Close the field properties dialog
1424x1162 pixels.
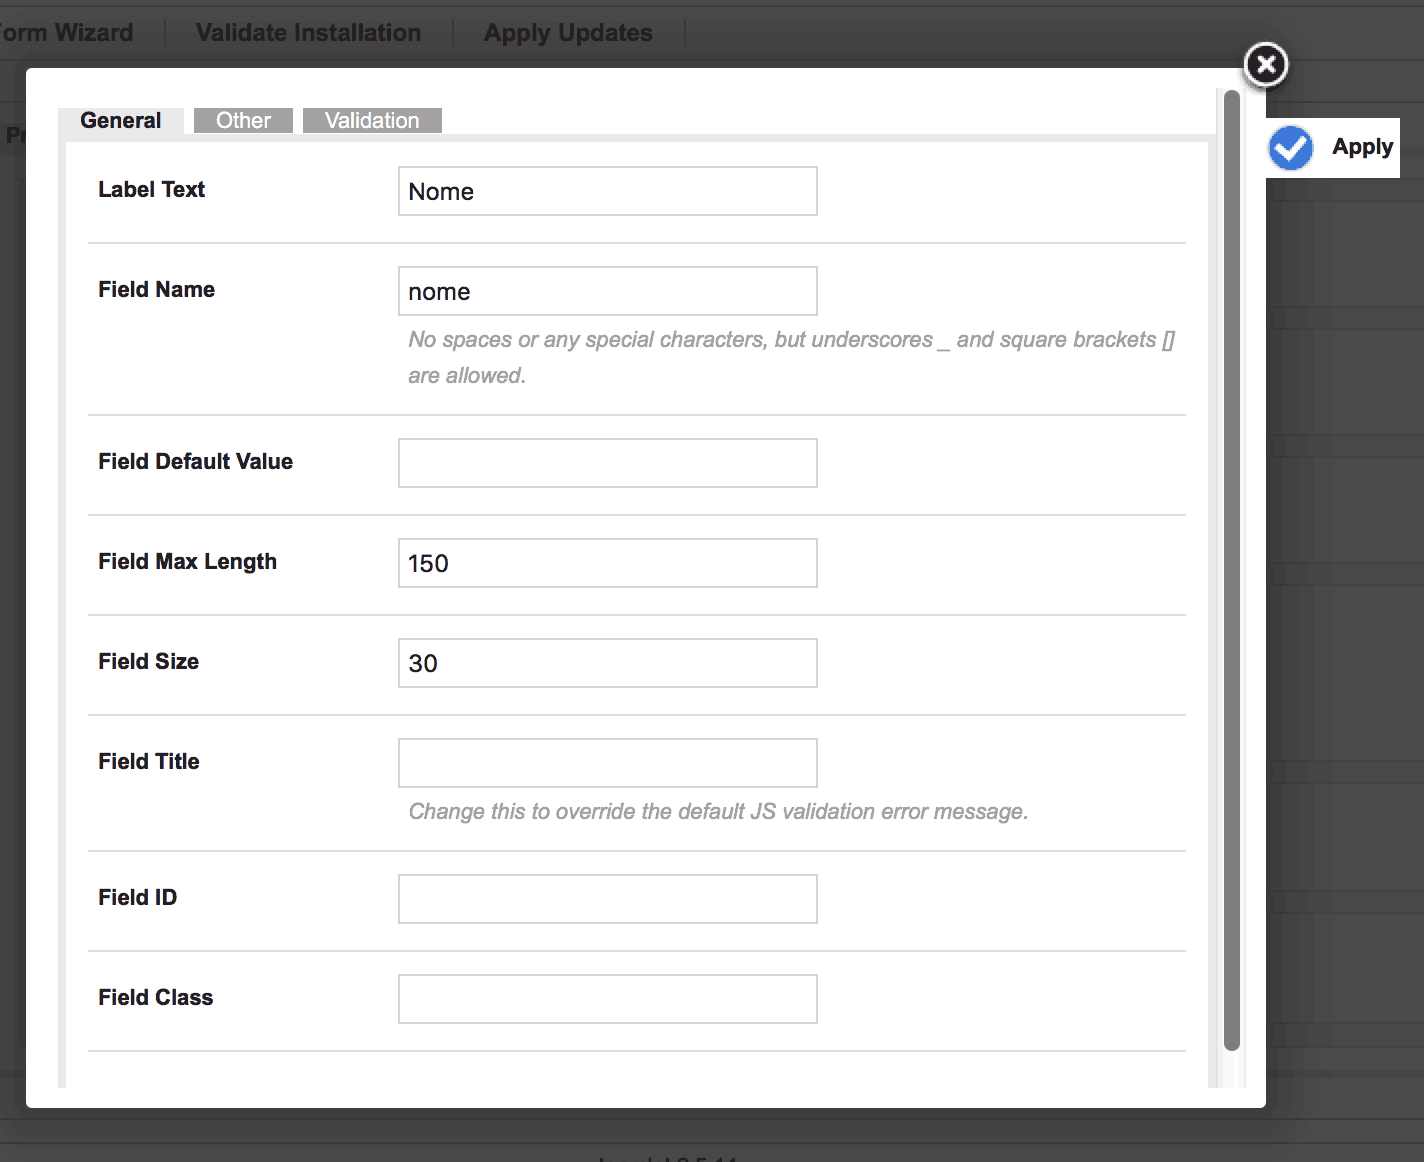pos(1265,65)
